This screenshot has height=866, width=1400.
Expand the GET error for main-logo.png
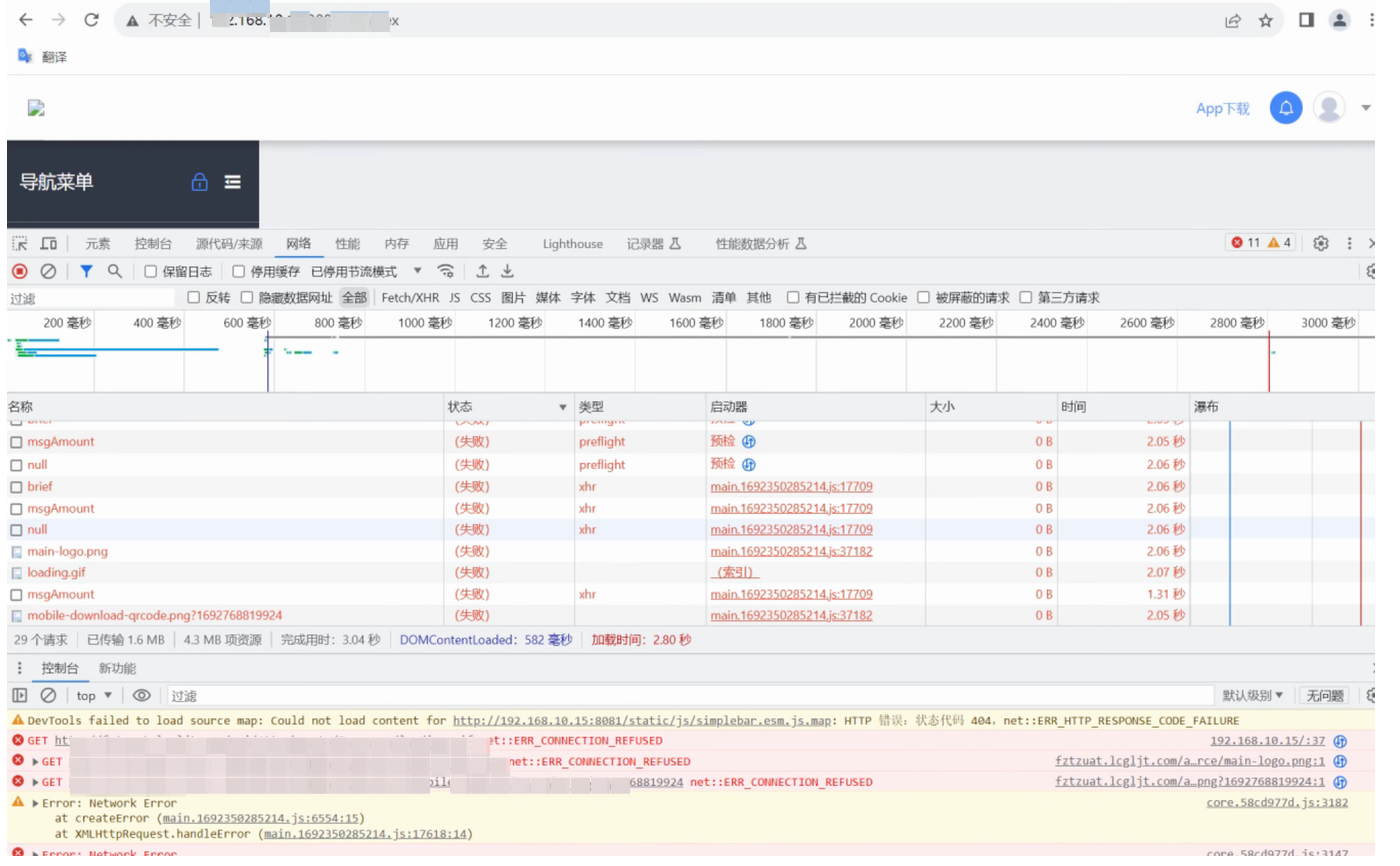tap(36, 761)
